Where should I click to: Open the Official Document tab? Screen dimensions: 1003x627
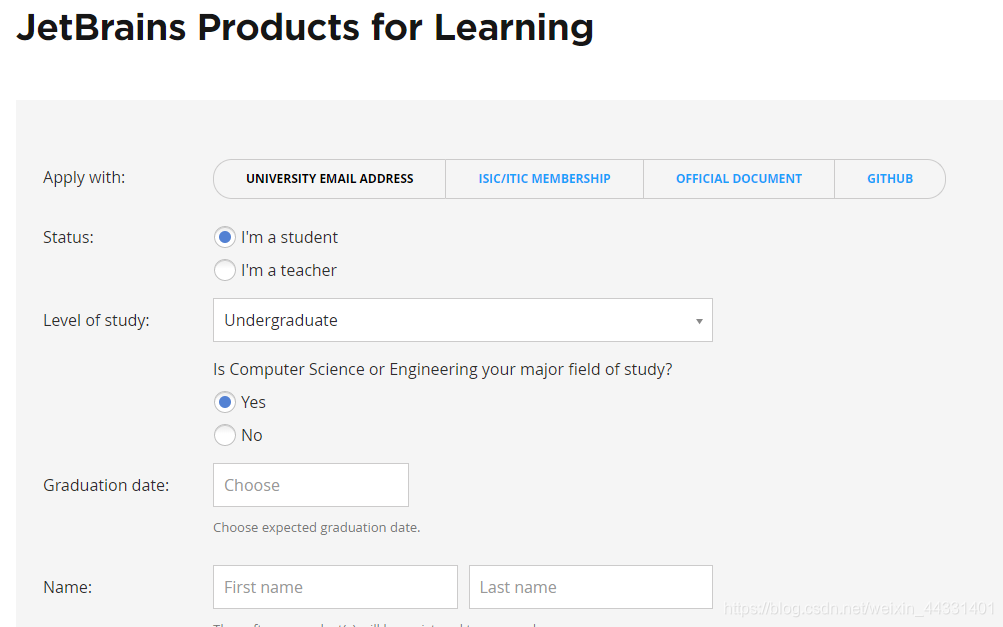point(738,179)
